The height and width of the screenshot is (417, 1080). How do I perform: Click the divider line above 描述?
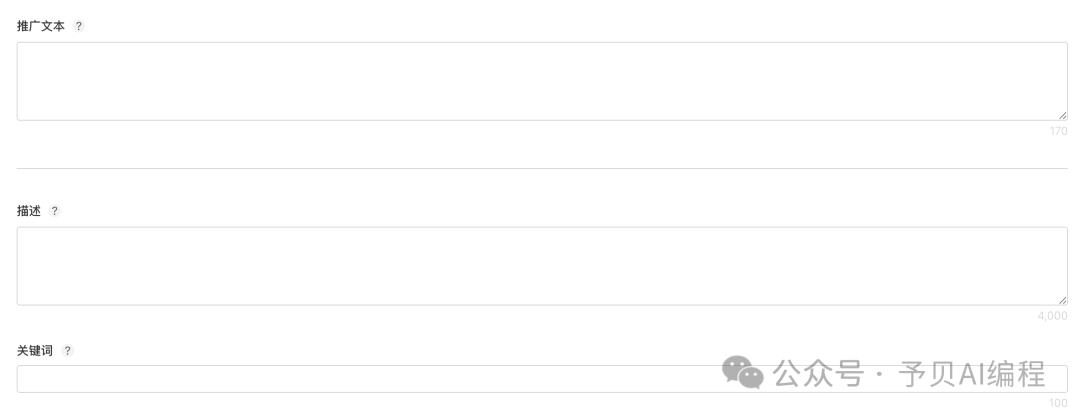[x=541, y=169]
